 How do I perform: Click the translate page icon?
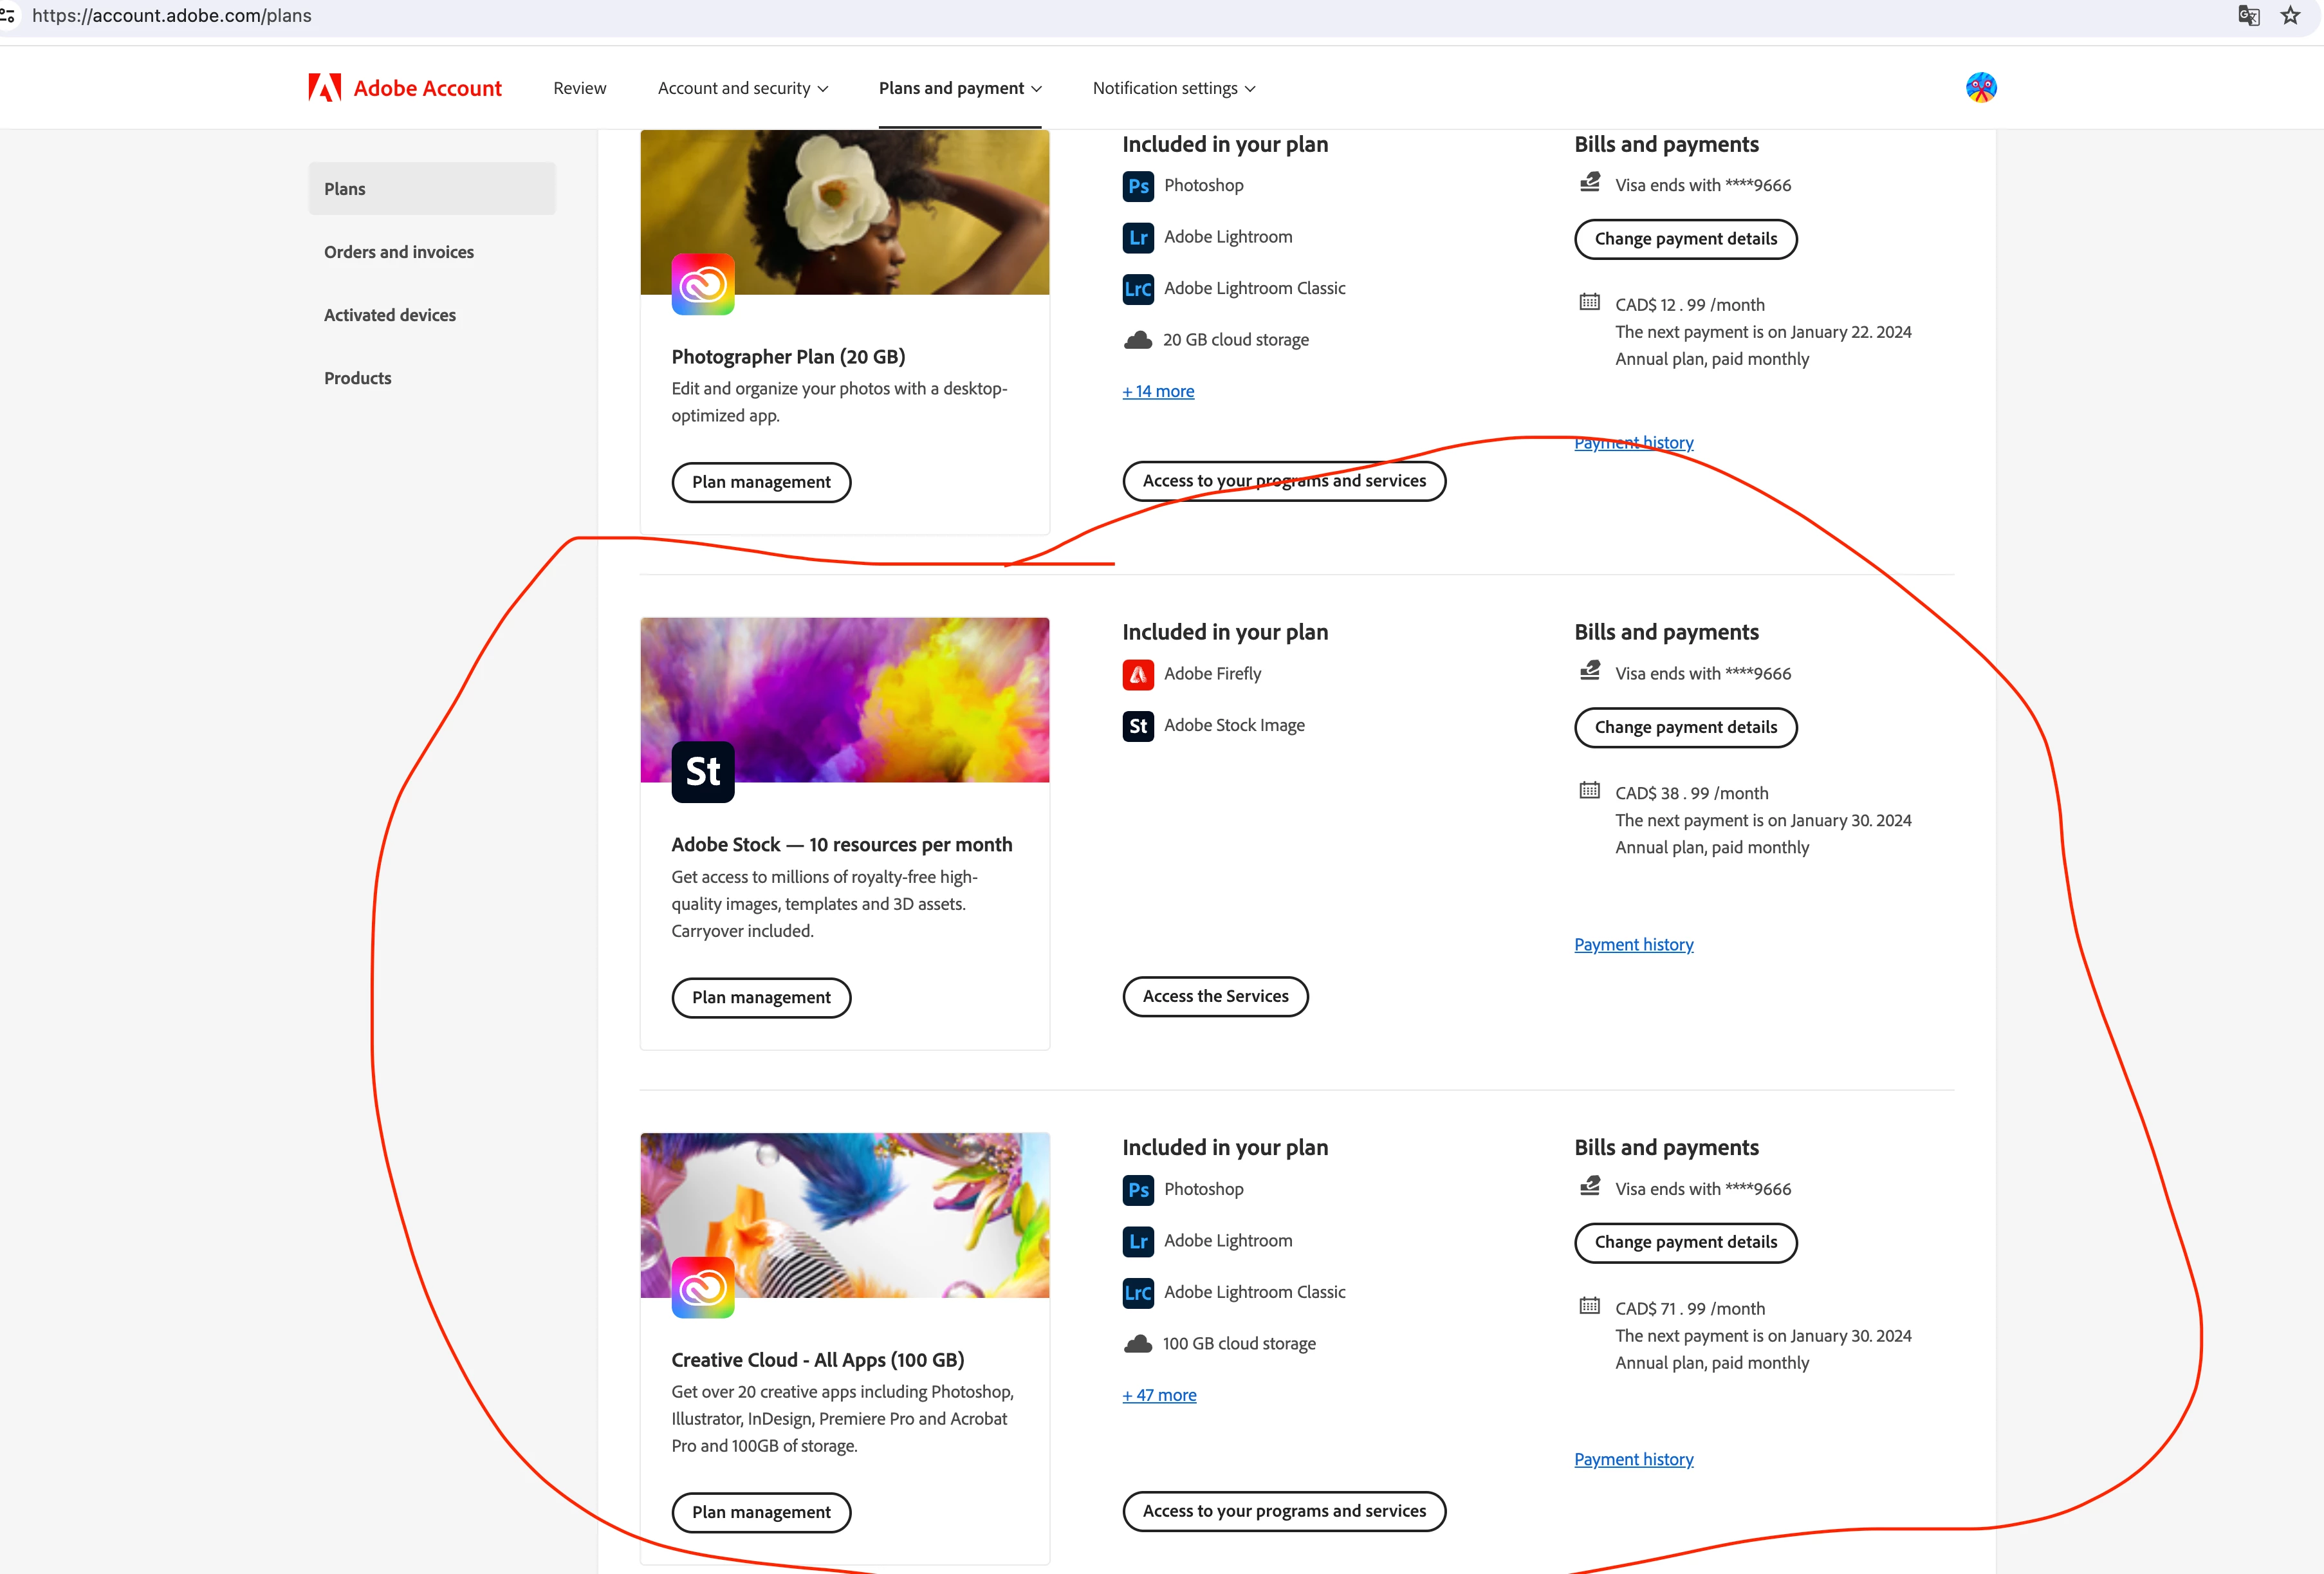click(2248, 15)
